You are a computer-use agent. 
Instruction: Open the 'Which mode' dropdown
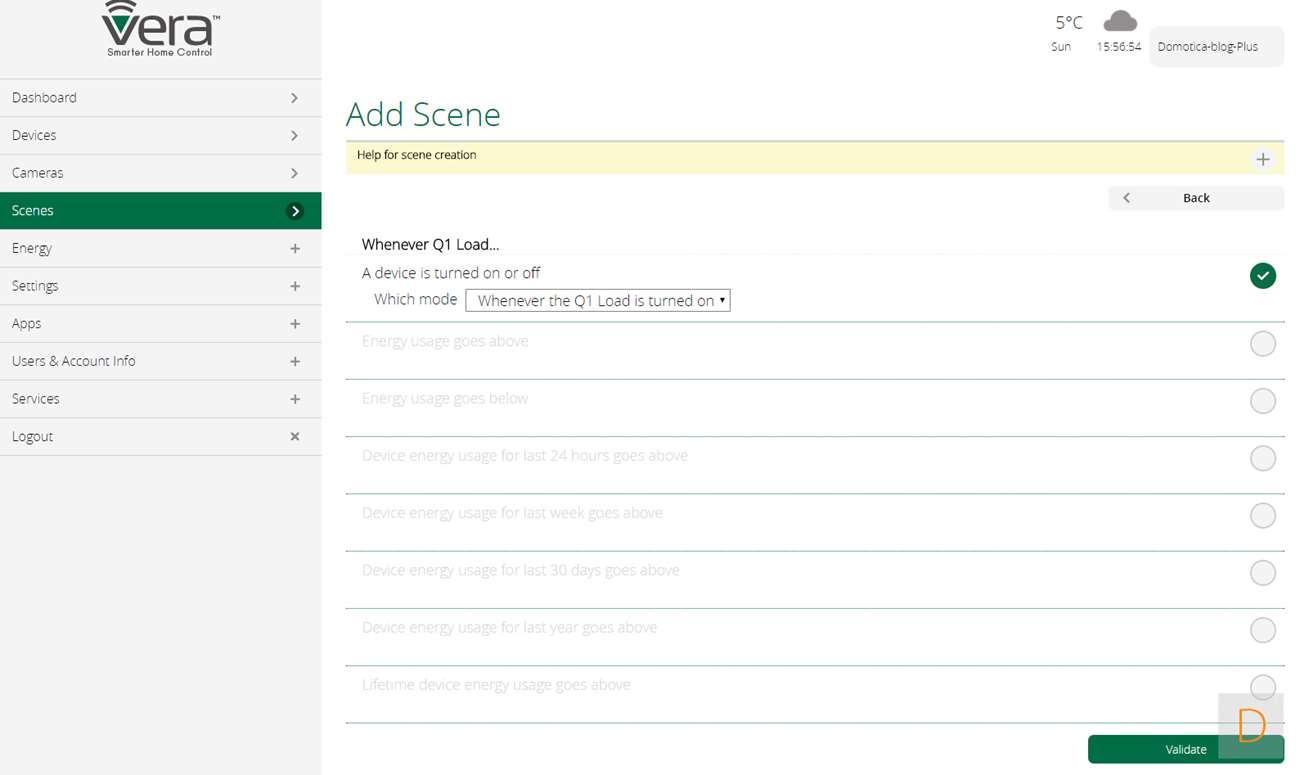(597, 301)
